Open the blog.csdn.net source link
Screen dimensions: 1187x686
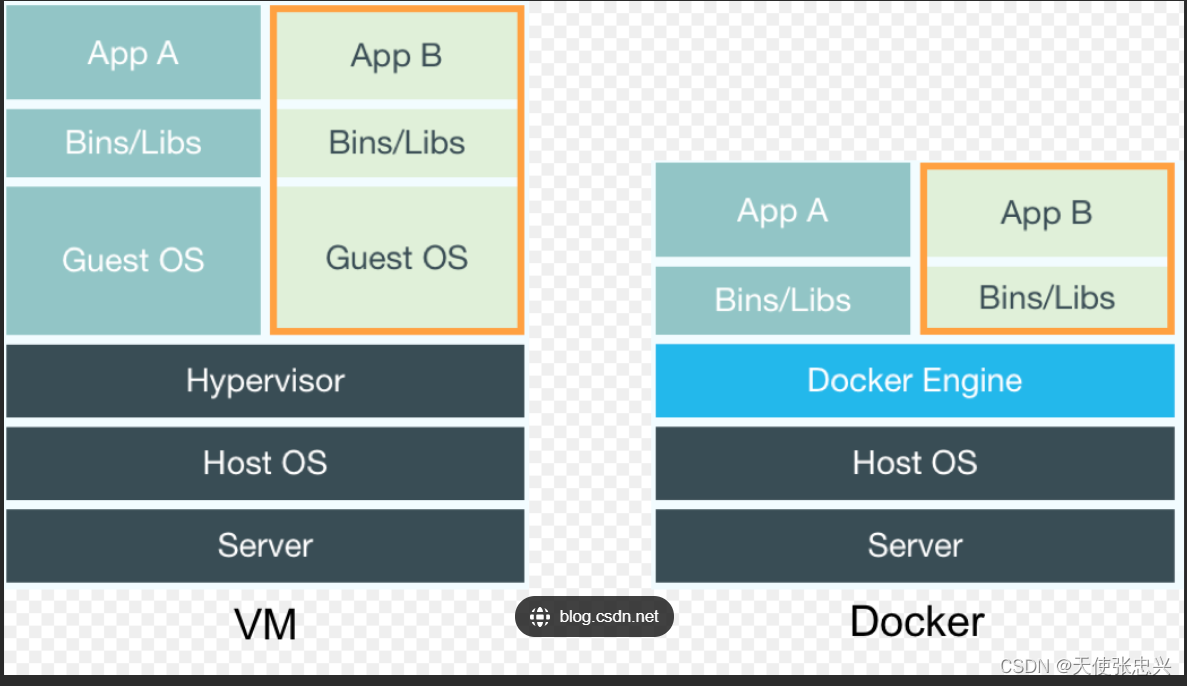coord(594,616)
